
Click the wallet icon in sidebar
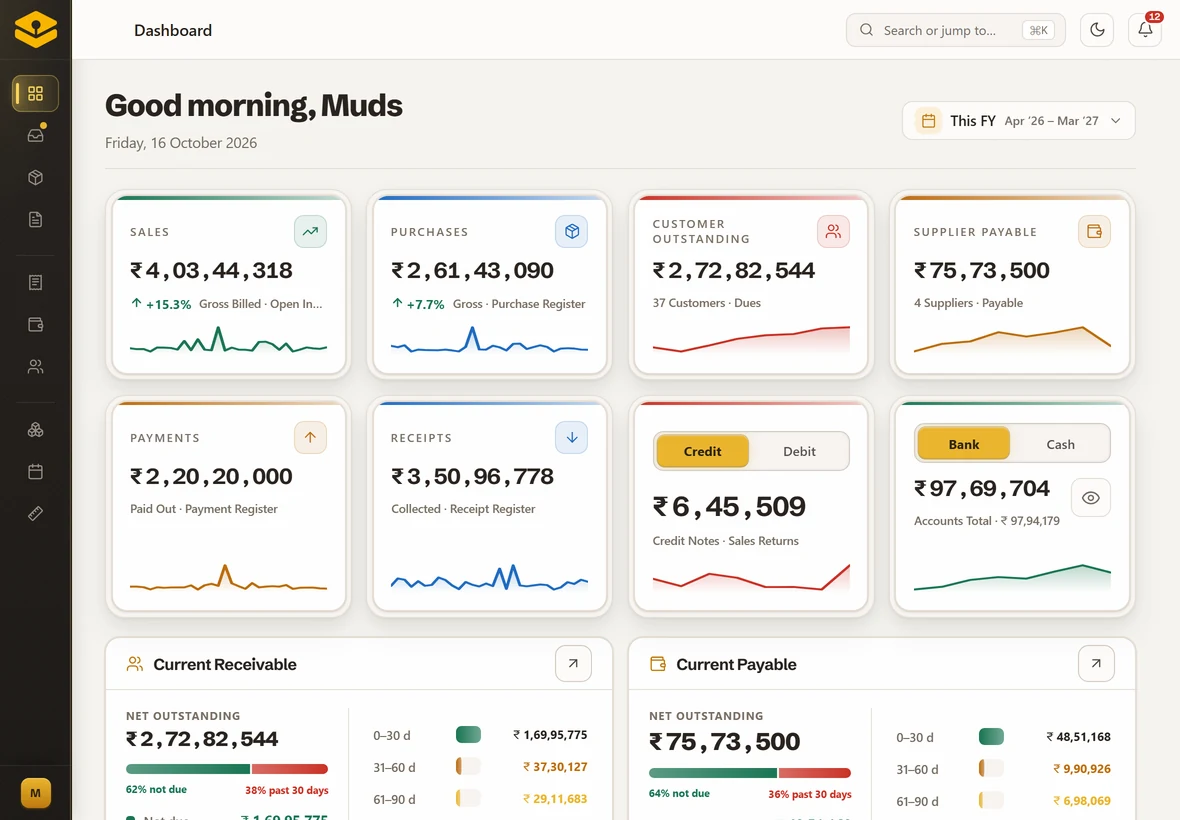(35, 324)
